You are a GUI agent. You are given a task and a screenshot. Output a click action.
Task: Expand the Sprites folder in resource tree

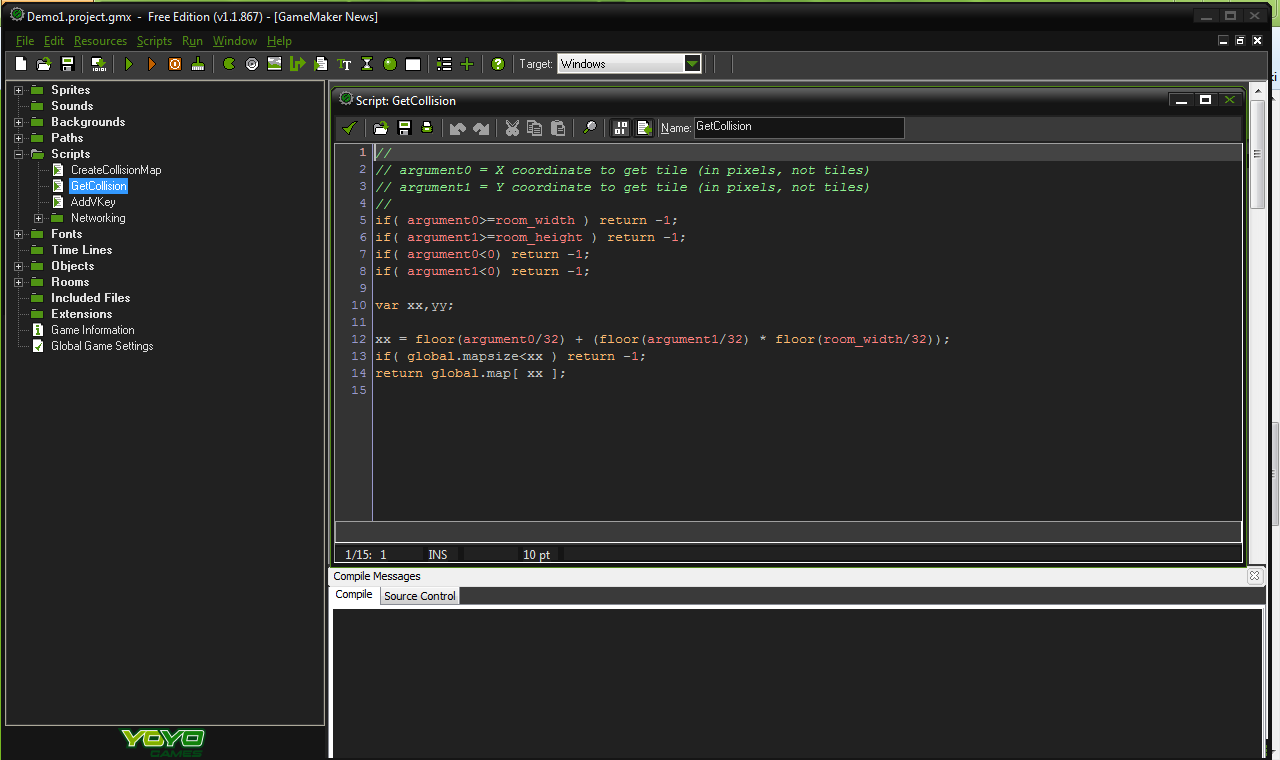point(18,90)
